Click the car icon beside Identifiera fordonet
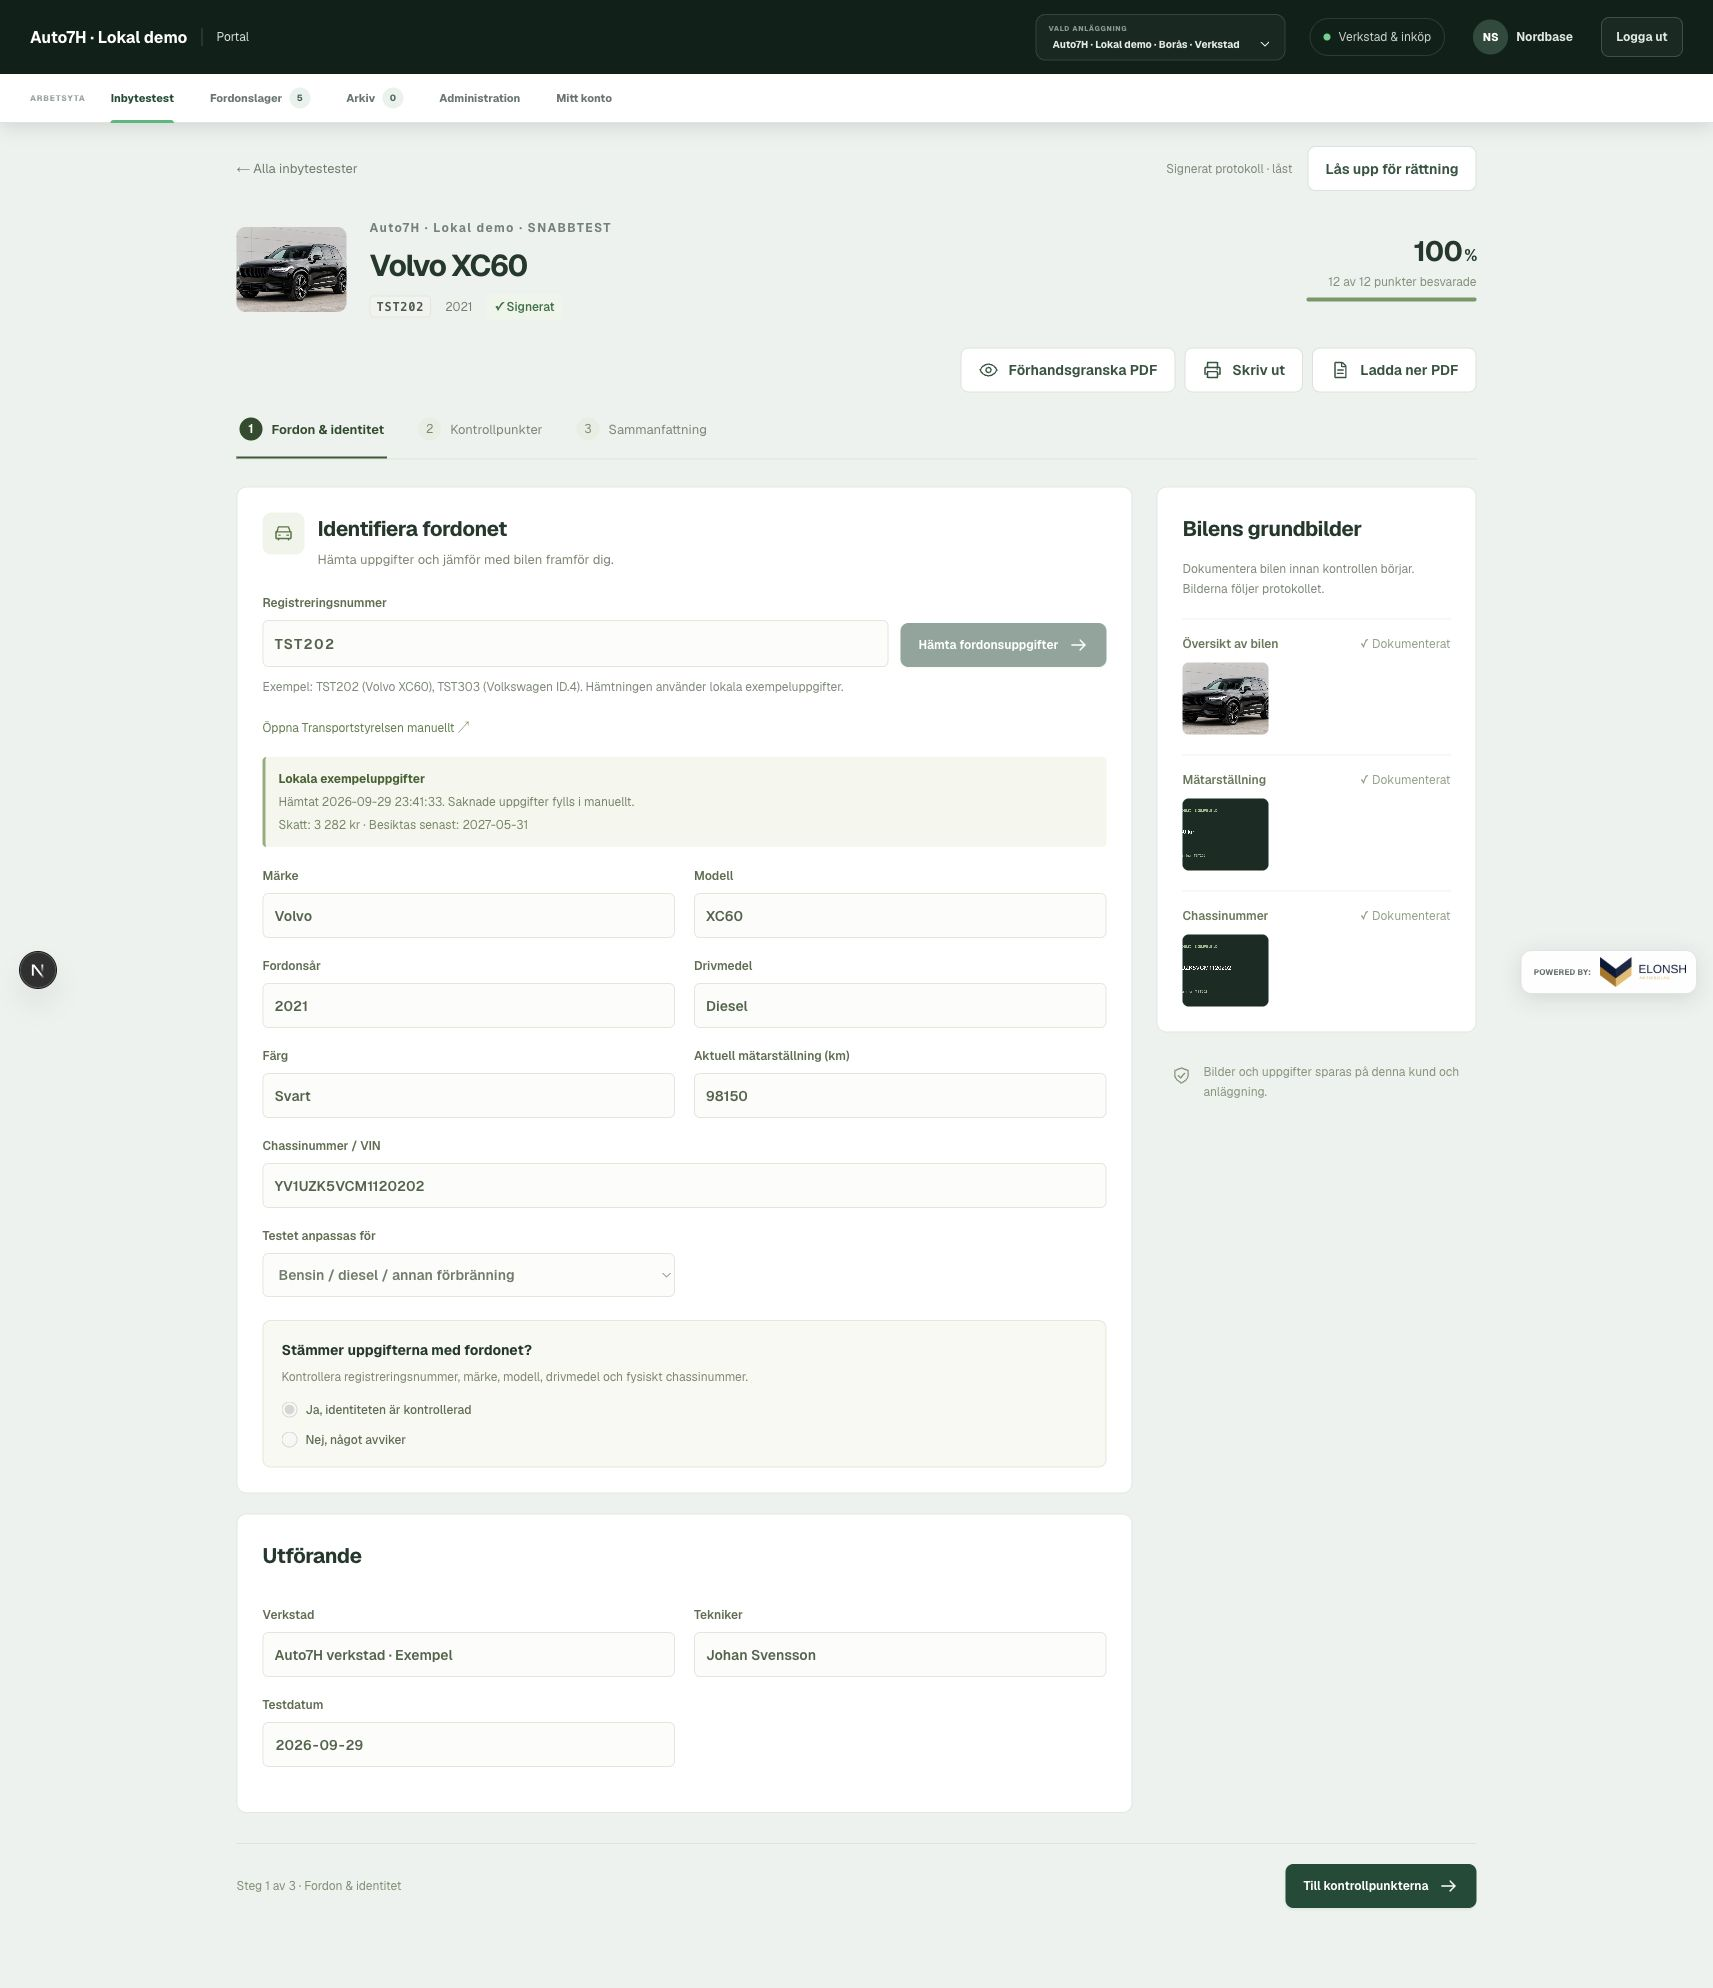This screenshot has width=1713, height=1988. pos(283,534)
